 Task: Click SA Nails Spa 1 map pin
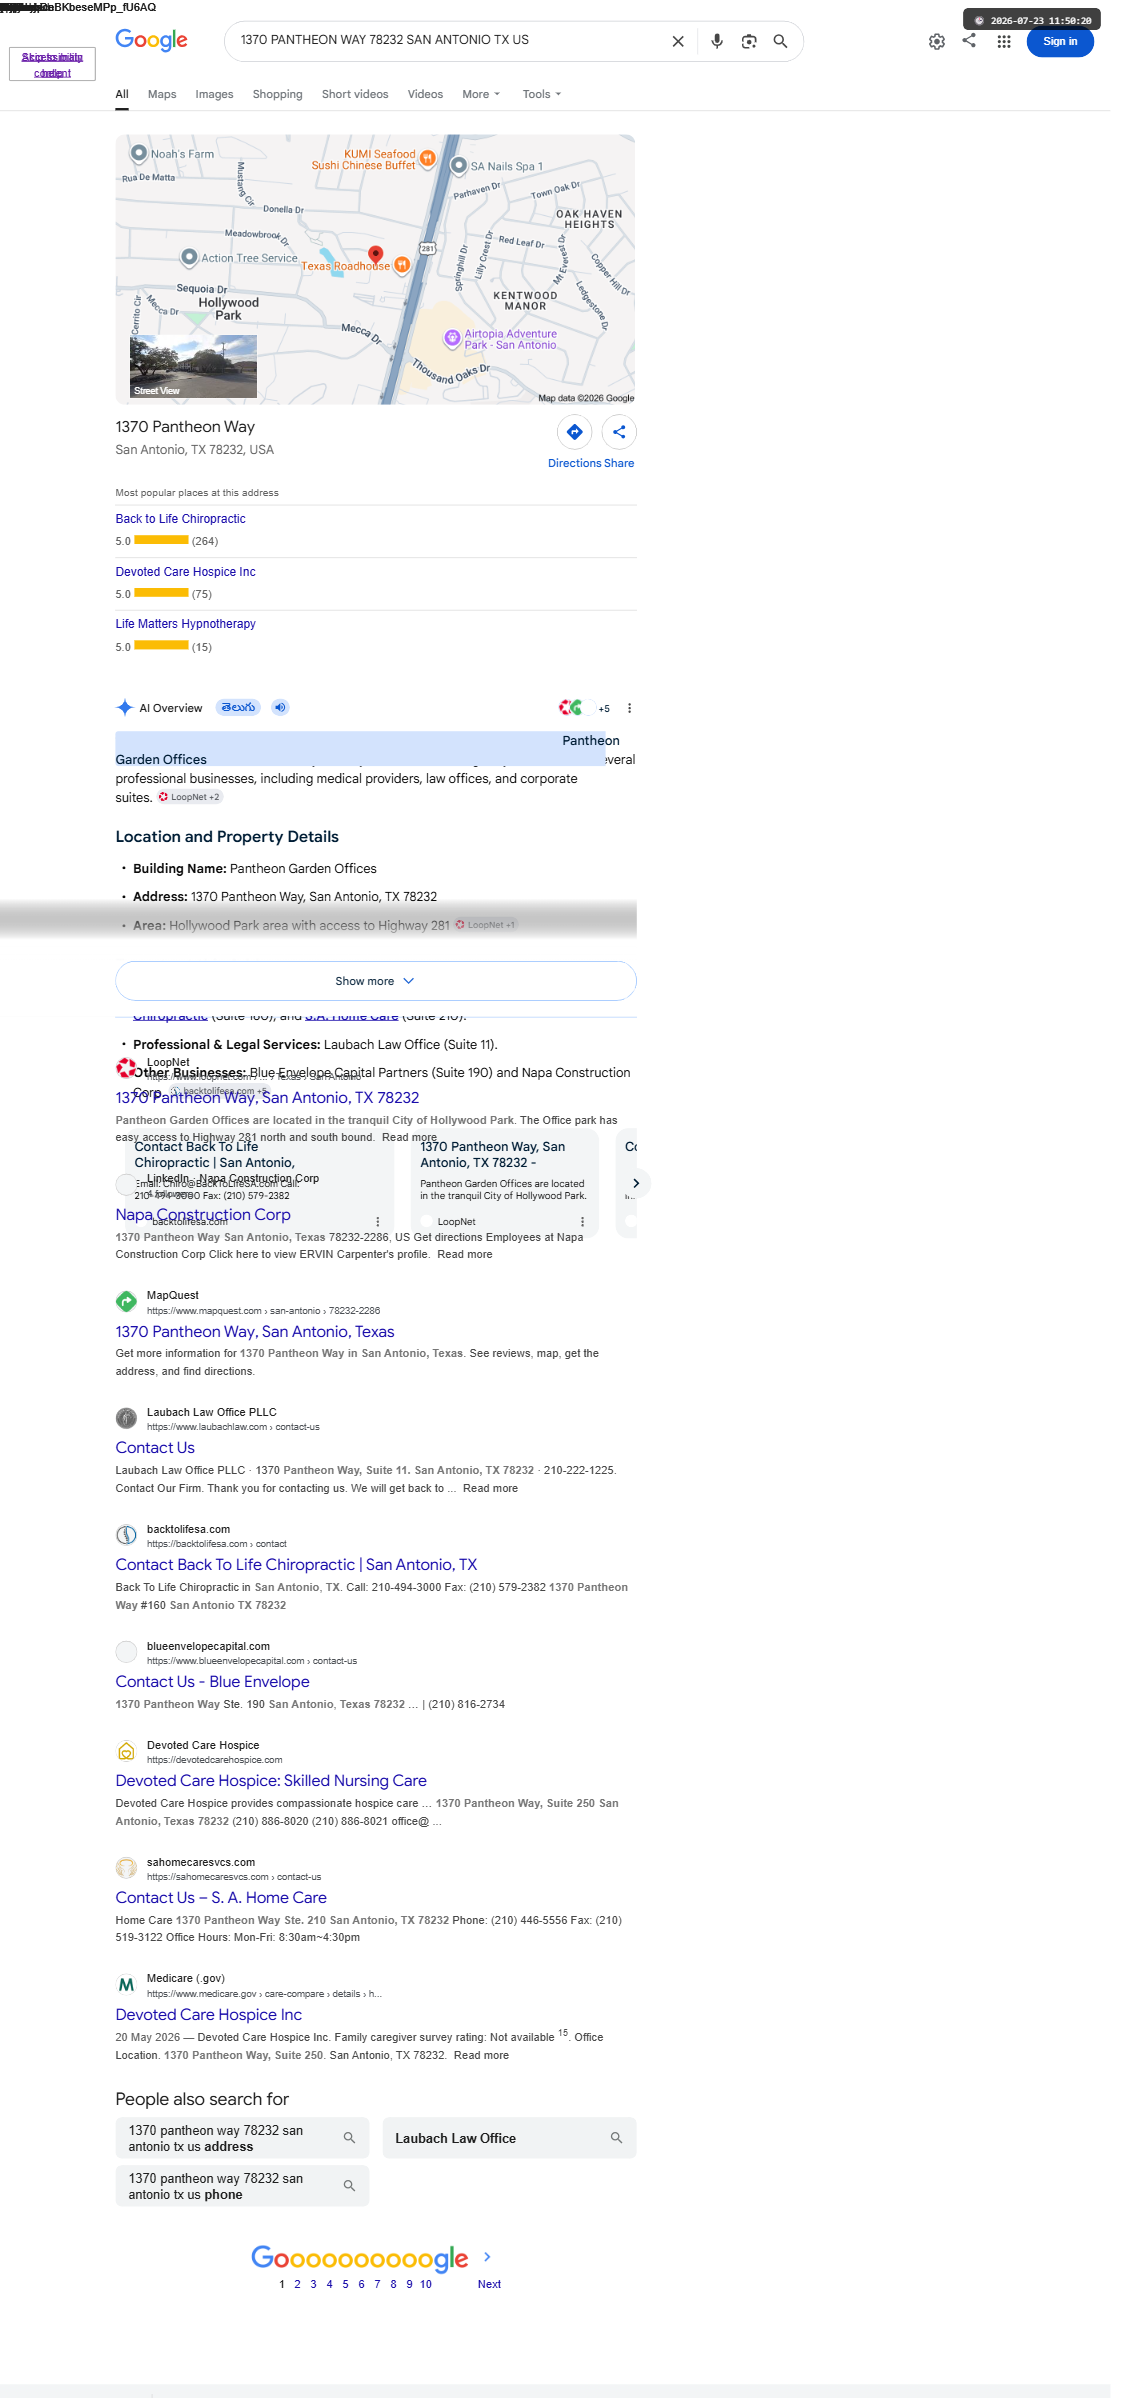(459, 165)
